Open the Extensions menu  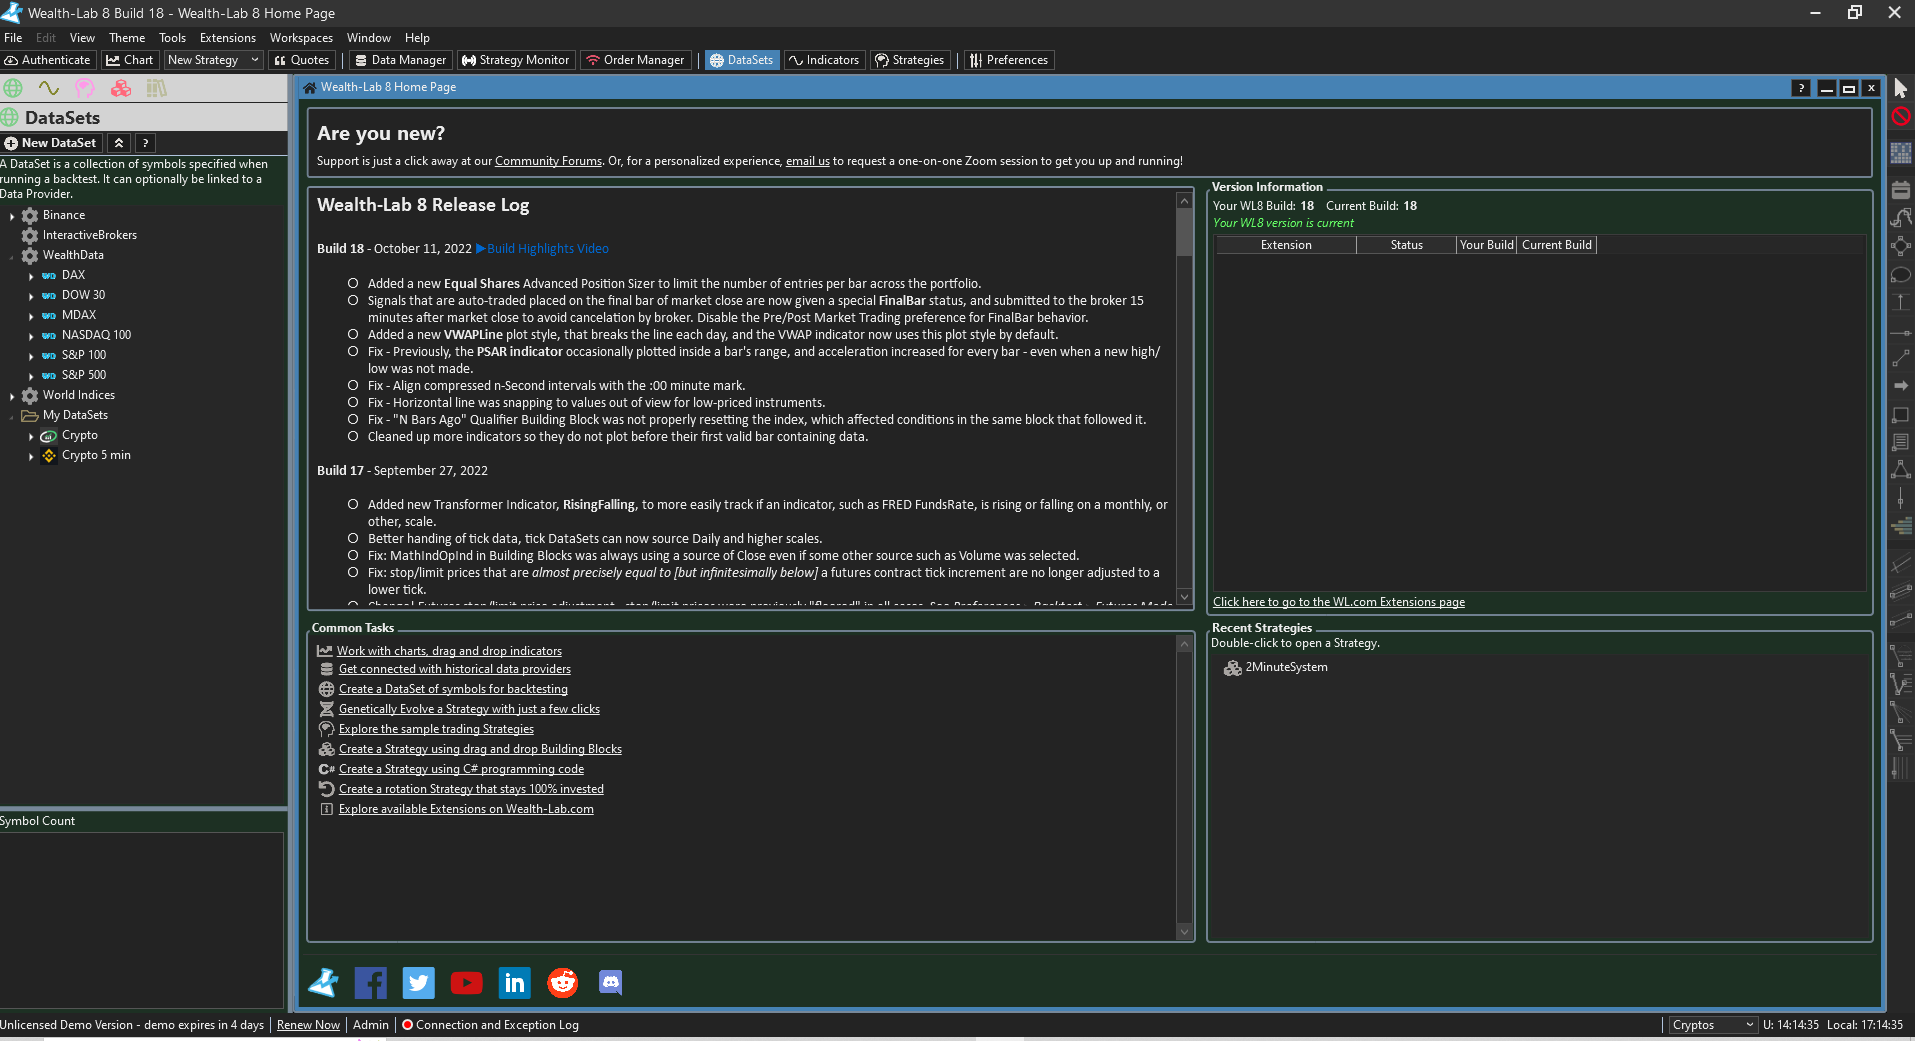pyautogui.click(x=228, y=38)
